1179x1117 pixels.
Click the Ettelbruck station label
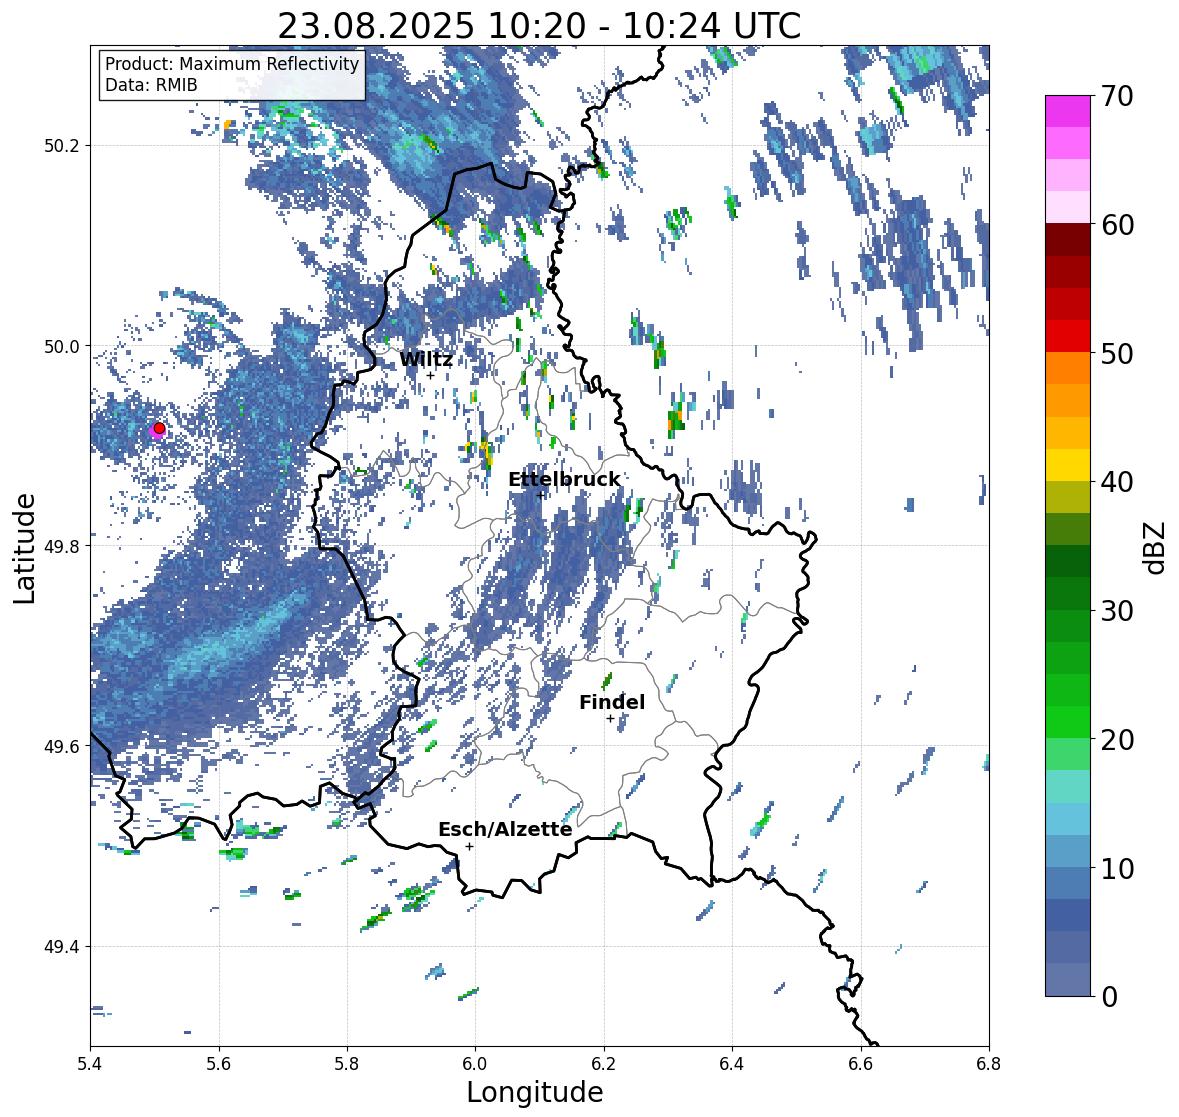point(564,479)
